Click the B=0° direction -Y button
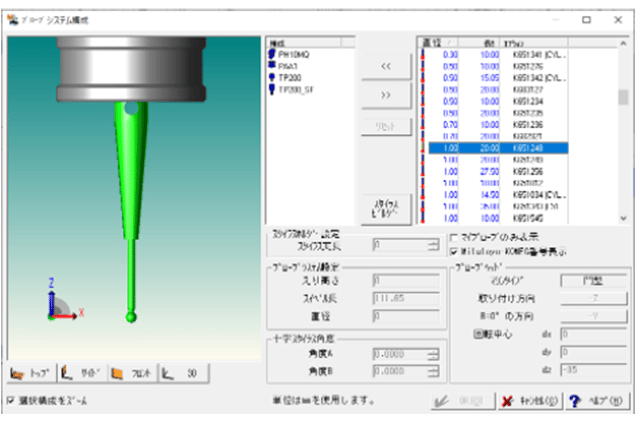 (594, 316)
